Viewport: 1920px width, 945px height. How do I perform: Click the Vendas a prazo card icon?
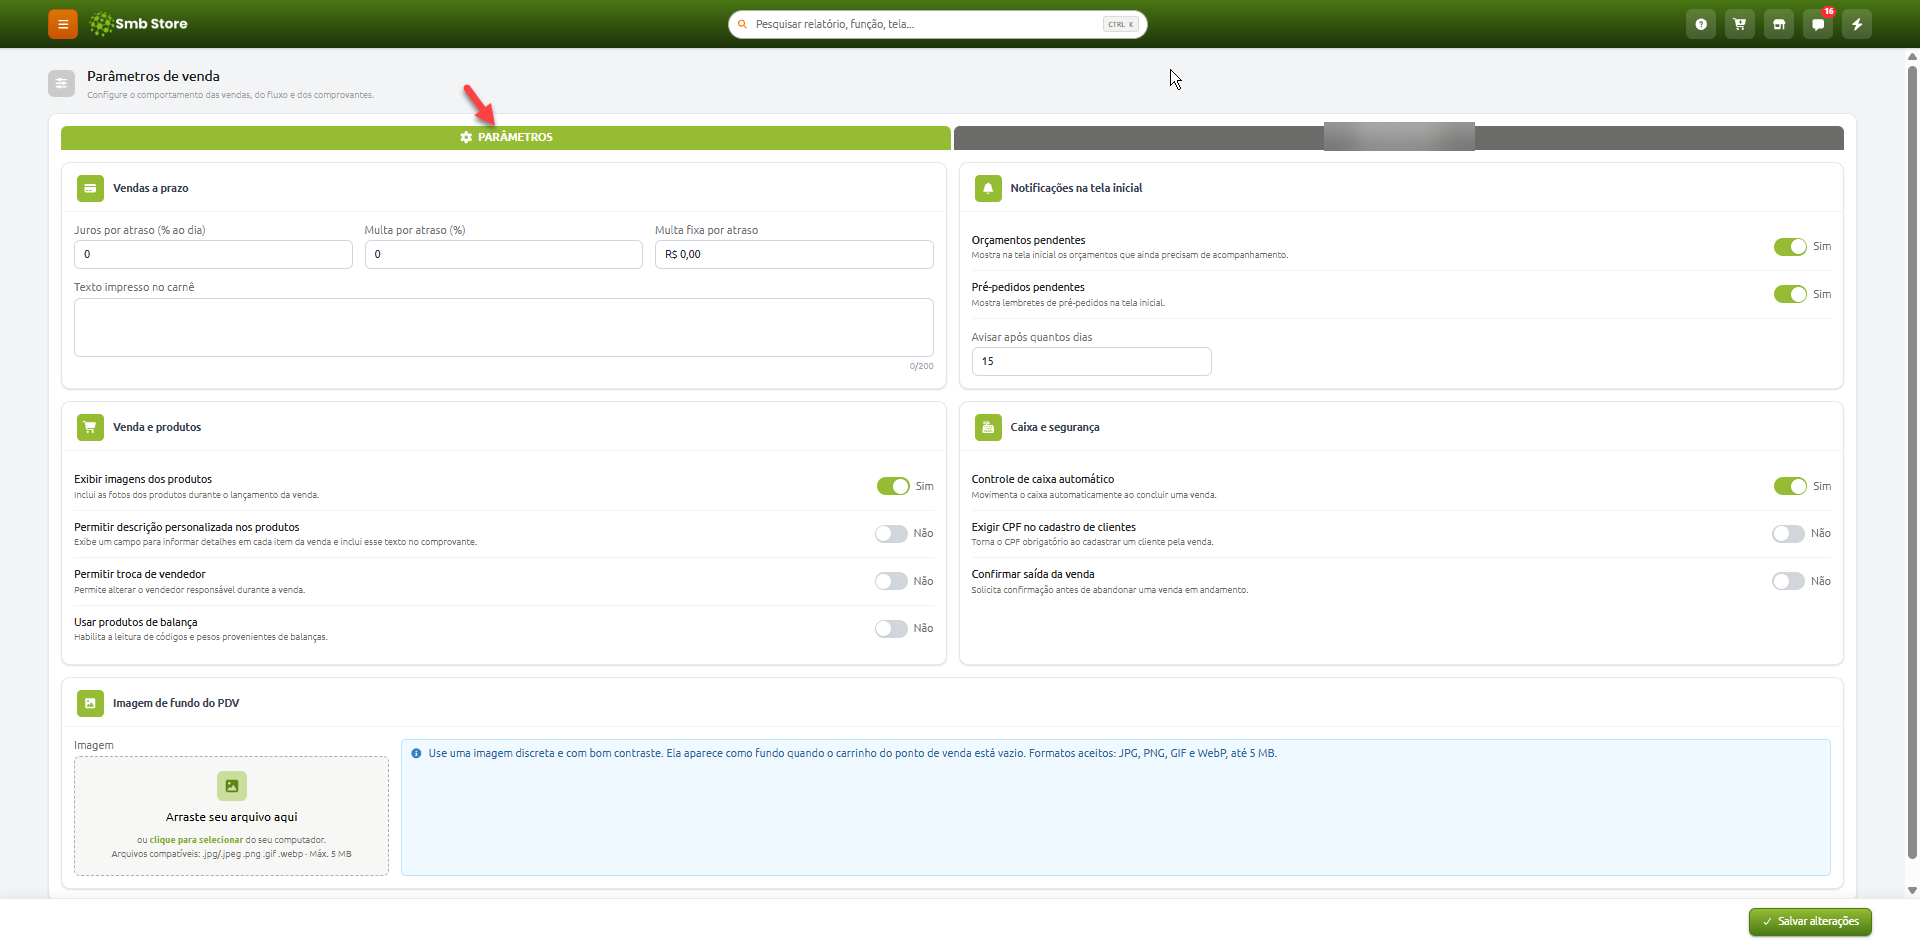coord(90,188)
